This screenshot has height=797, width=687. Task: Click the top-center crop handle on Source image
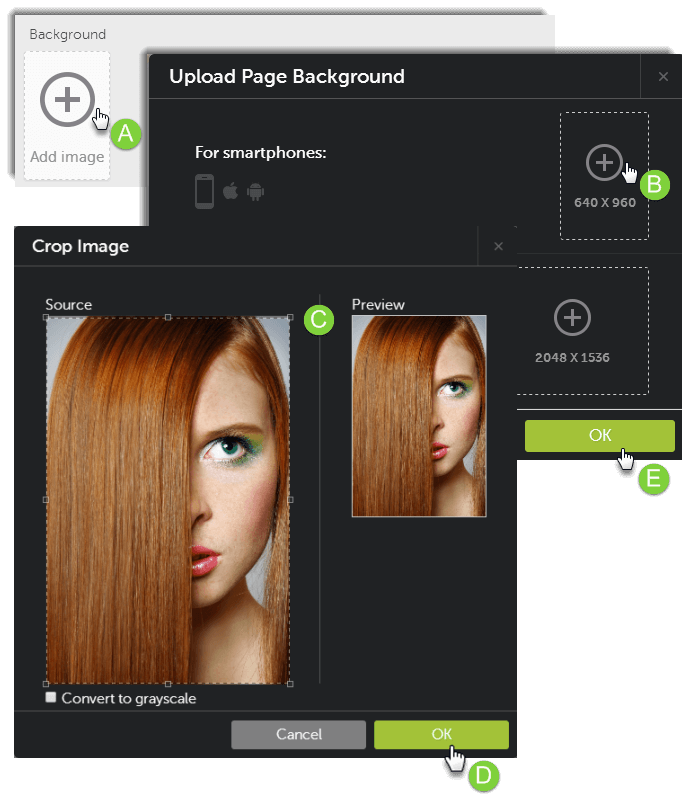[168, 317]
